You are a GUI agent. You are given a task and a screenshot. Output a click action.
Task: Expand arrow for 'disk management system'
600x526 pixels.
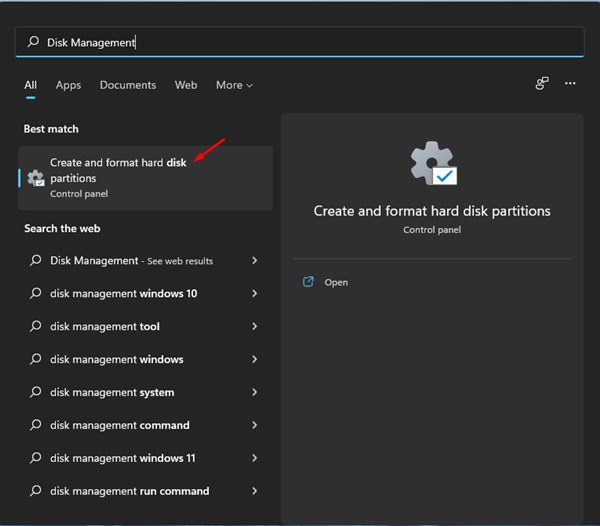(x=255, y=392)
